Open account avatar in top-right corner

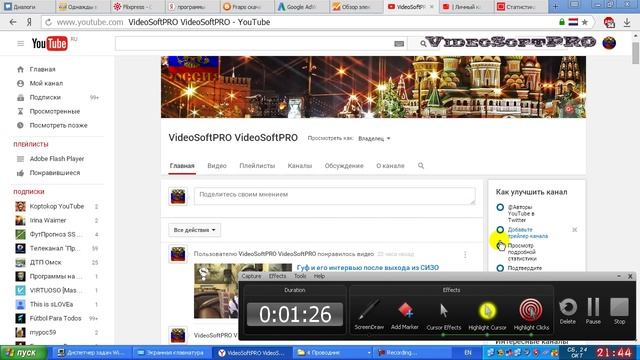[x=609, y=42]
